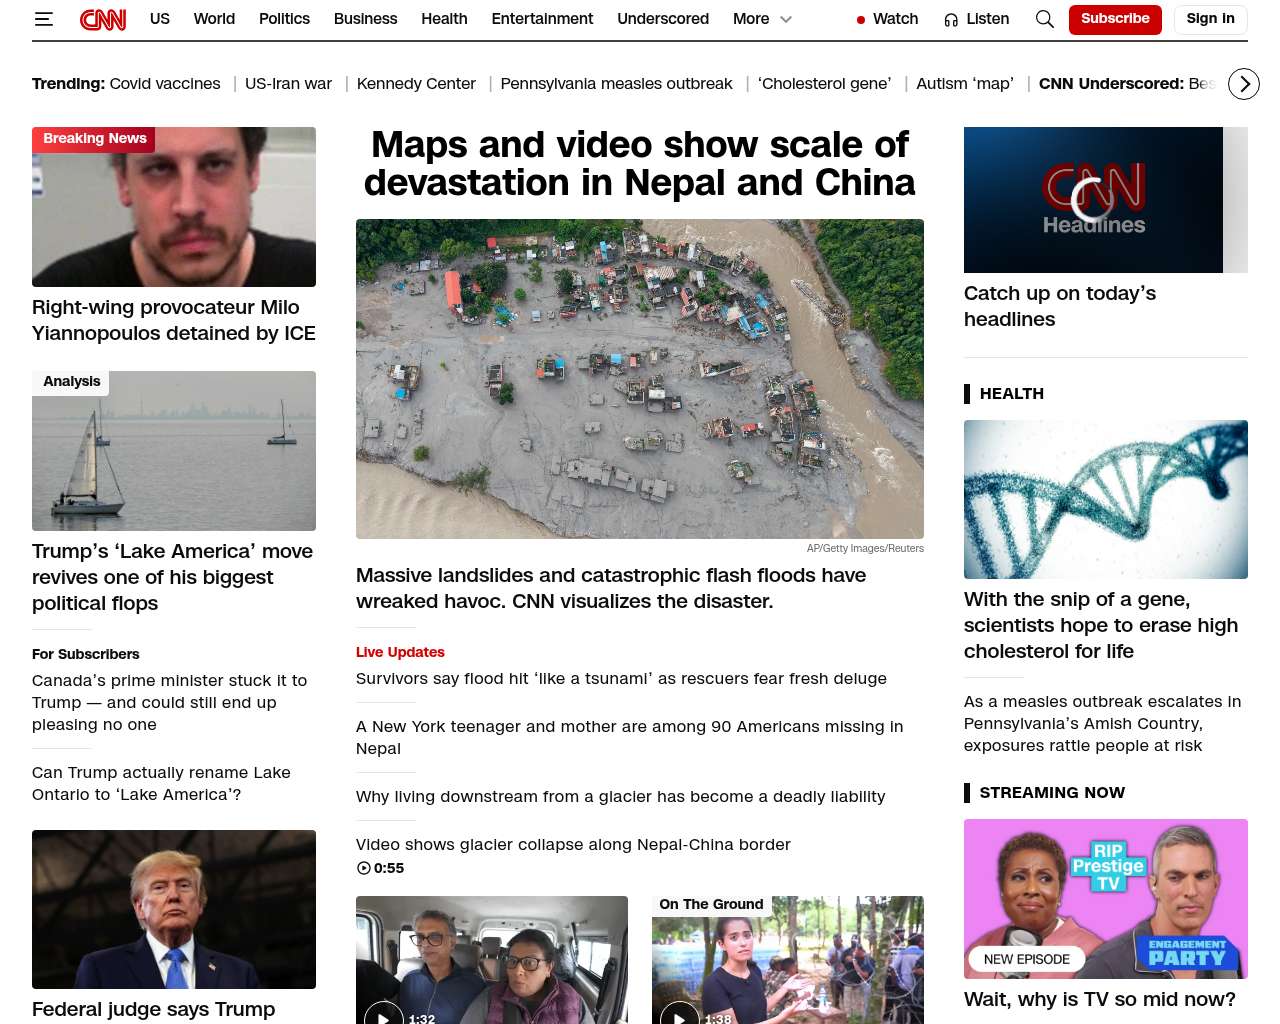Click the red Live Updates label

[400, 652]
